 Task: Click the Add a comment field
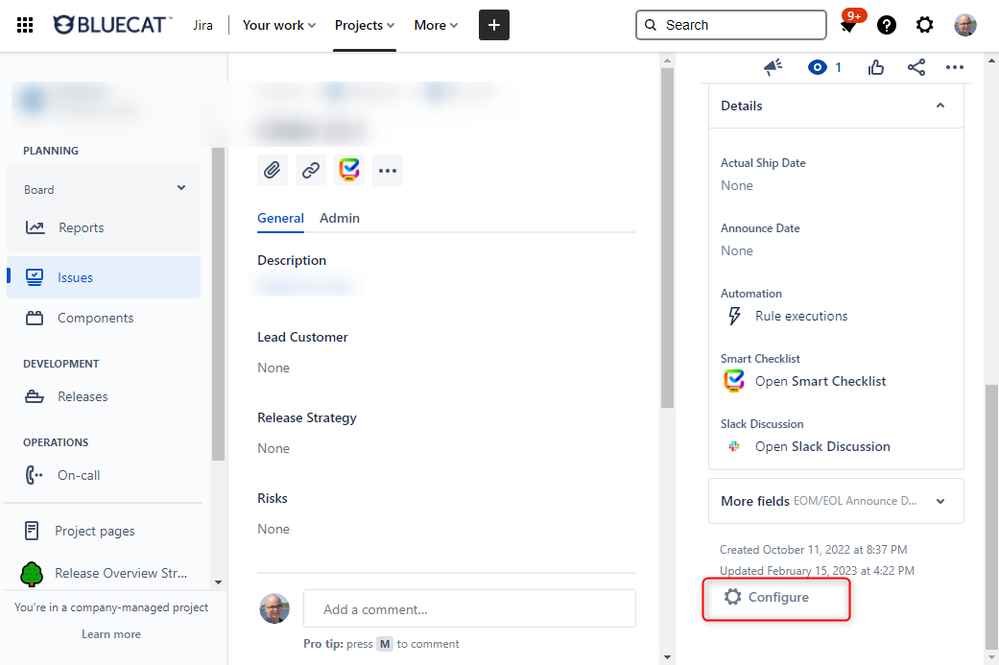[x=470, y=609]
